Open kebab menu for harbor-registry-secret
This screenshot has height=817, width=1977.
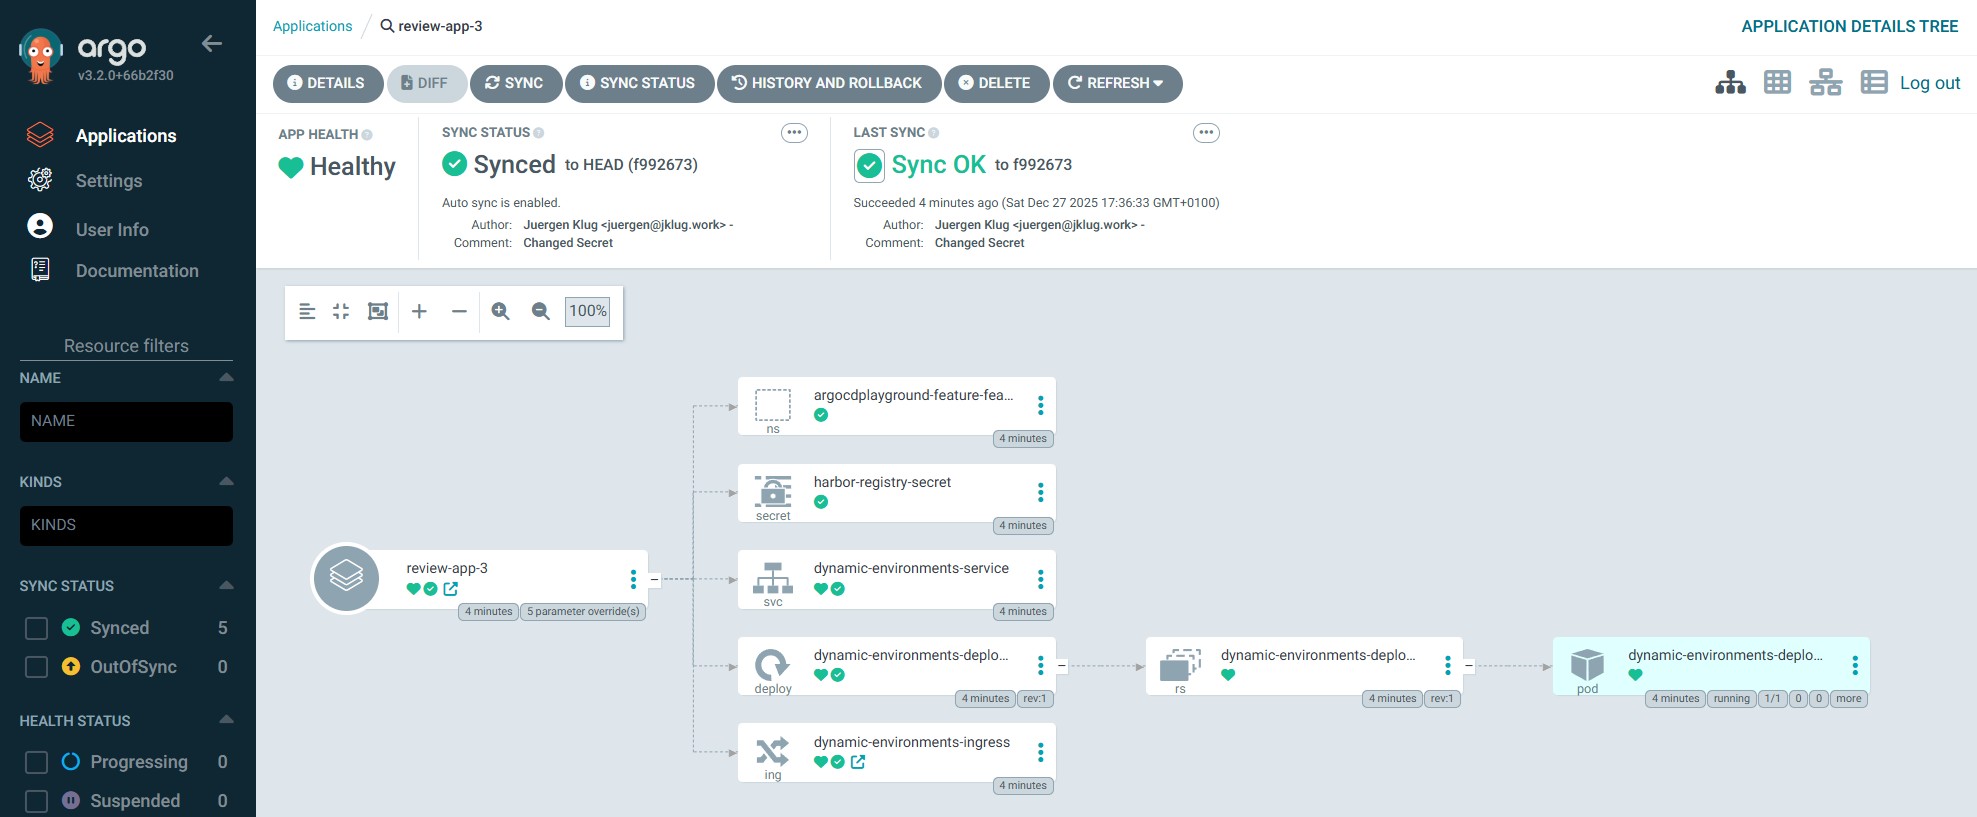point(1040,492)
